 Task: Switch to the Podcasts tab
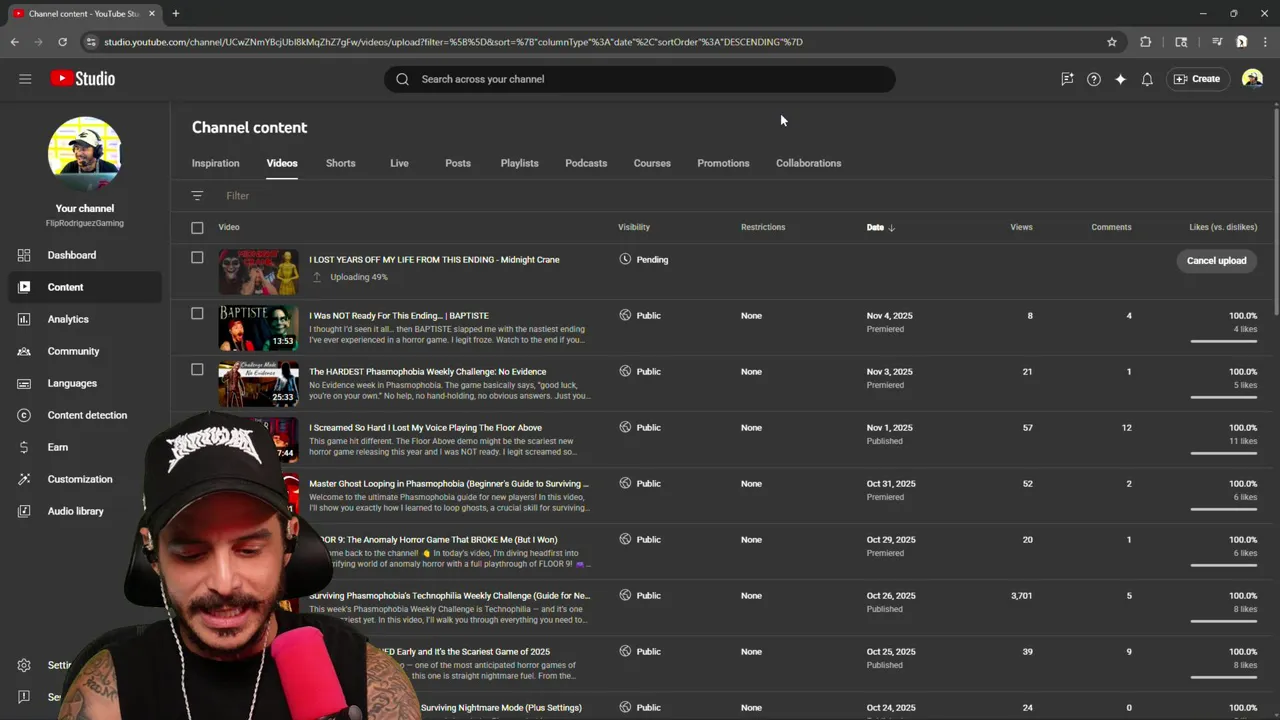[x=586, y=163]
